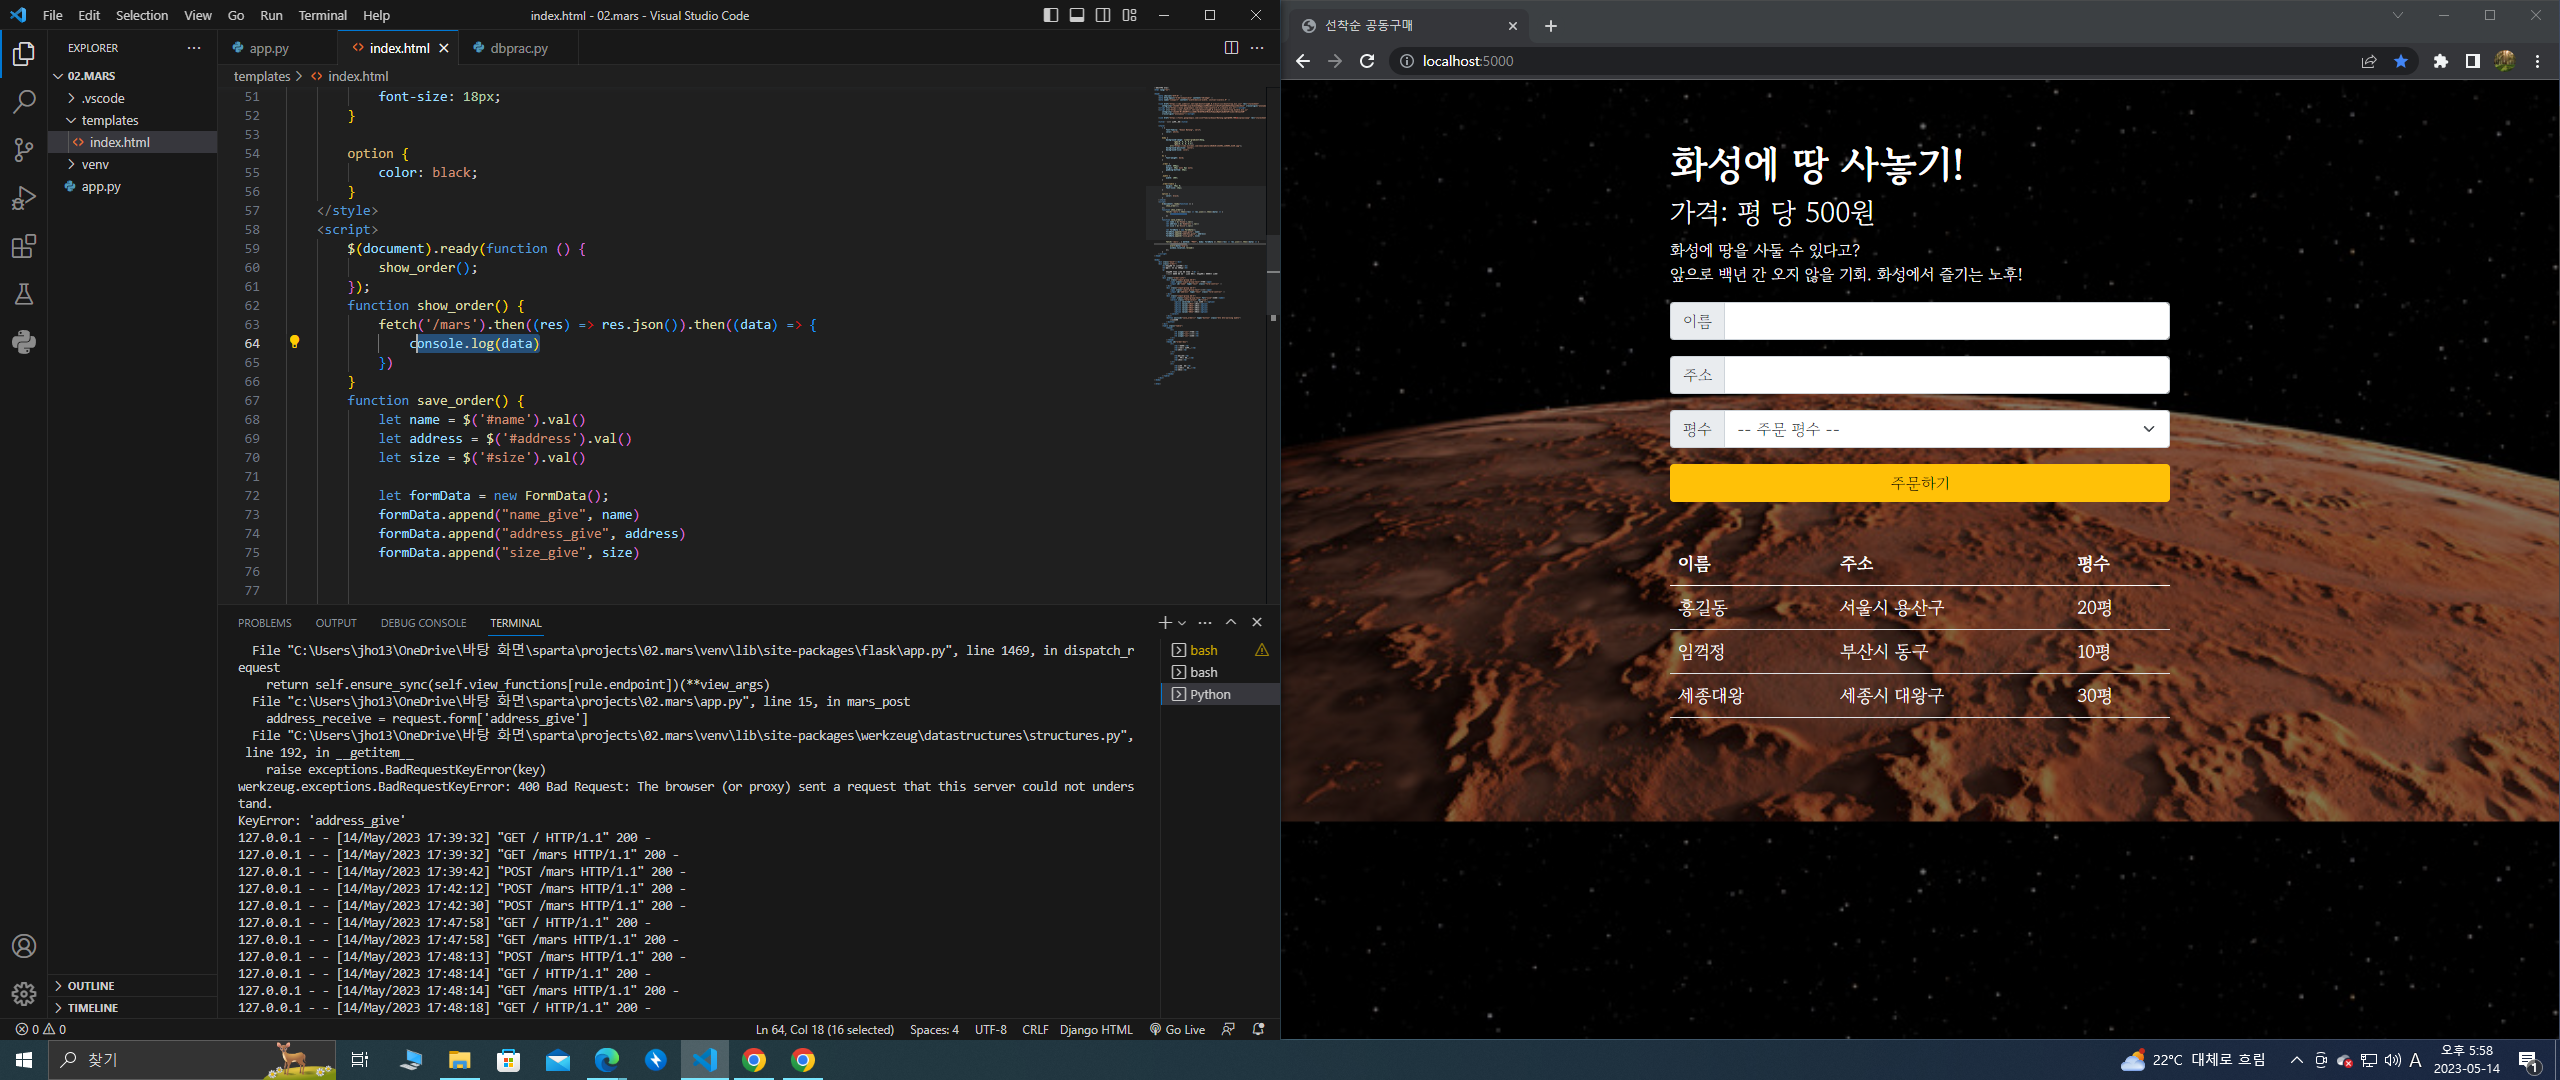Viewport: 2560px width, 1080px height.
Task: Click the Ln 64, Col 18 position indicator
Action: coord(825,1029)
